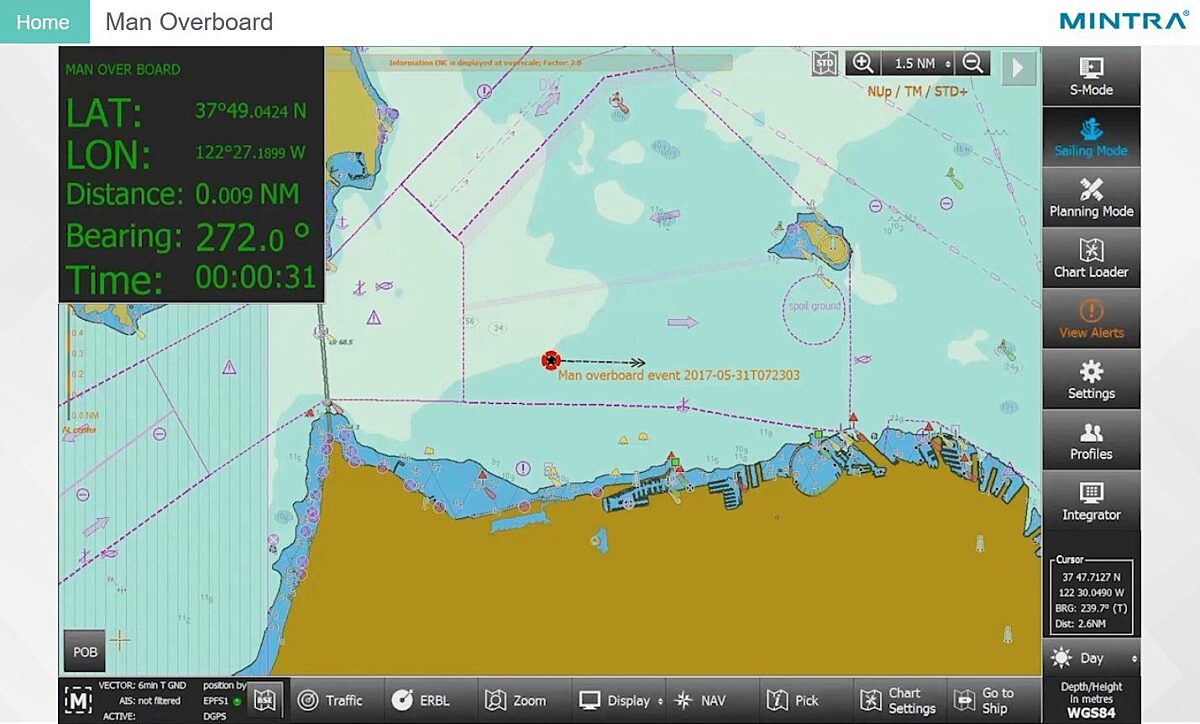
Task: Switch to Sailing Mode
Action: pos(1091,137)
